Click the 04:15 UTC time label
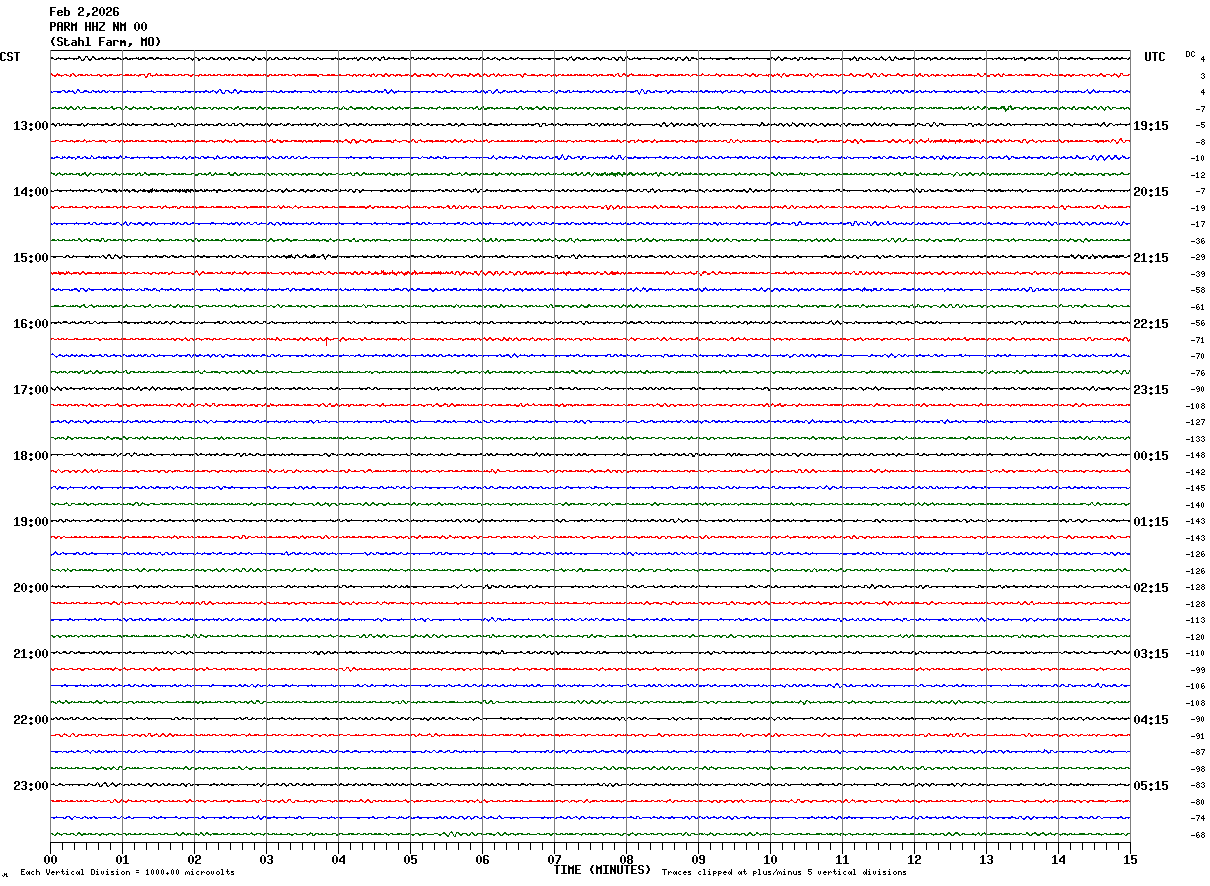The height and width of the screenshot is (886, 1210). click(x=1150, y=720)
